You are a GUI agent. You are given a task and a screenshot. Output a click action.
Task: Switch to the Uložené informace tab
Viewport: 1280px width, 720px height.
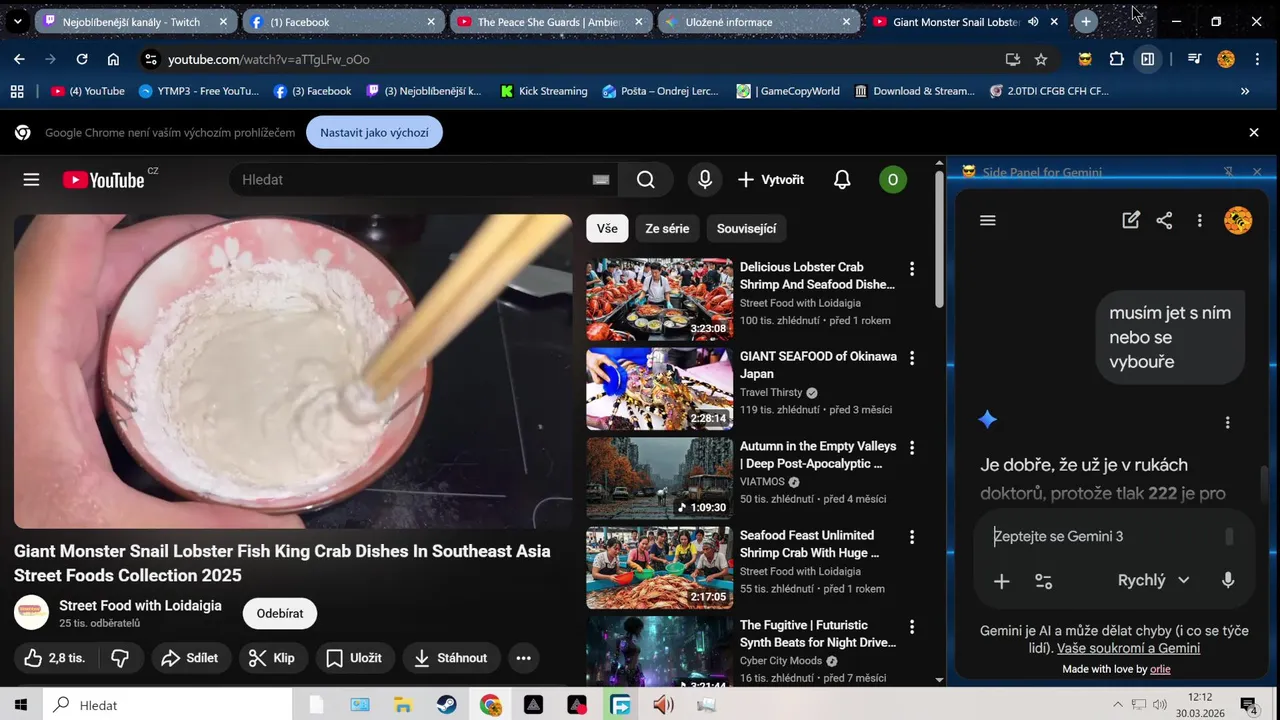tap(758, 22)
